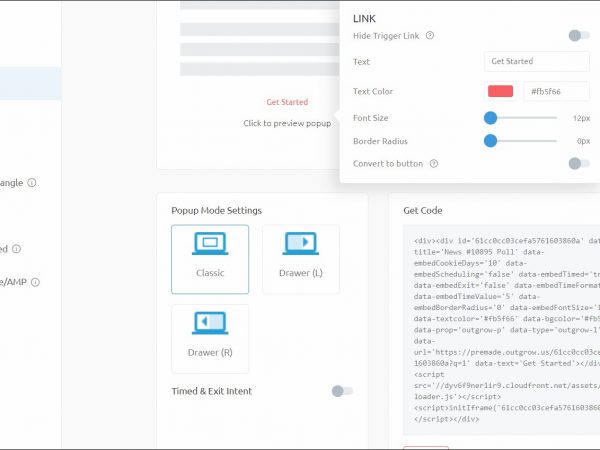Open info icon beside 'angle' sidebar item
Screen dimensions: 600x450
point(32,183)
